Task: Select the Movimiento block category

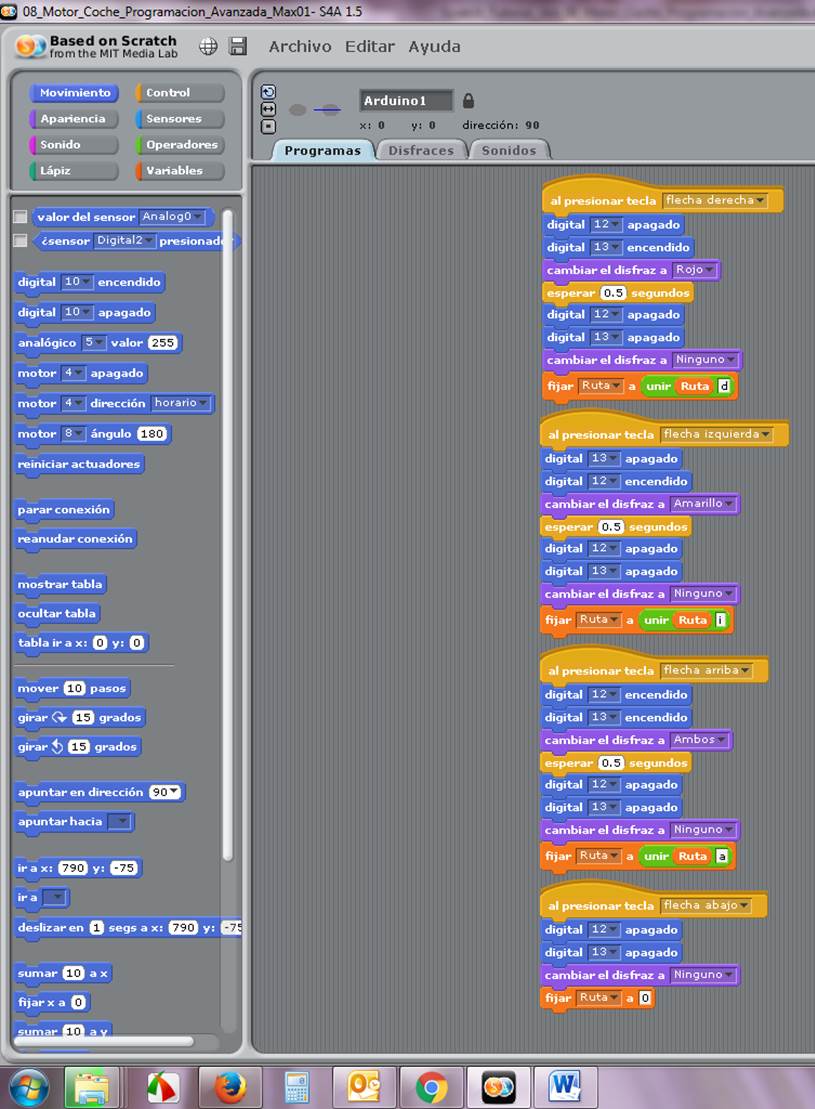Action: tap(74, 93)
